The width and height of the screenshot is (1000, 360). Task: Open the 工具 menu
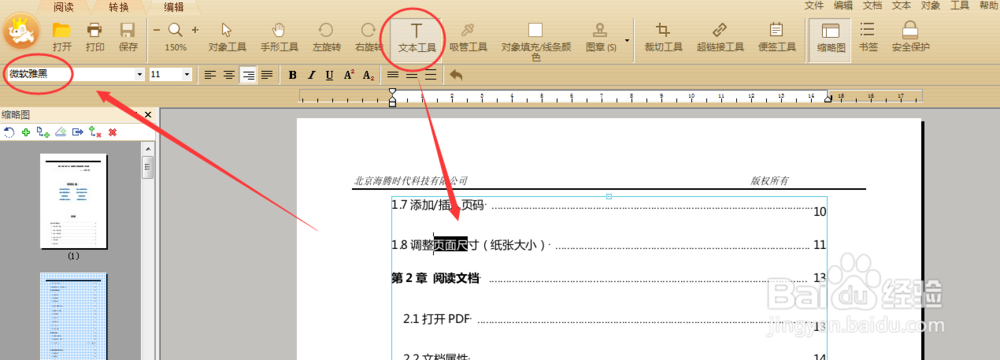pyautogui.click(x=960, y=6)
